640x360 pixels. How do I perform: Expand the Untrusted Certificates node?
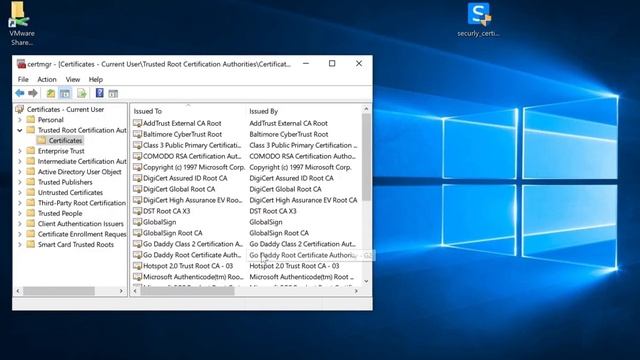tap(20, 192)
